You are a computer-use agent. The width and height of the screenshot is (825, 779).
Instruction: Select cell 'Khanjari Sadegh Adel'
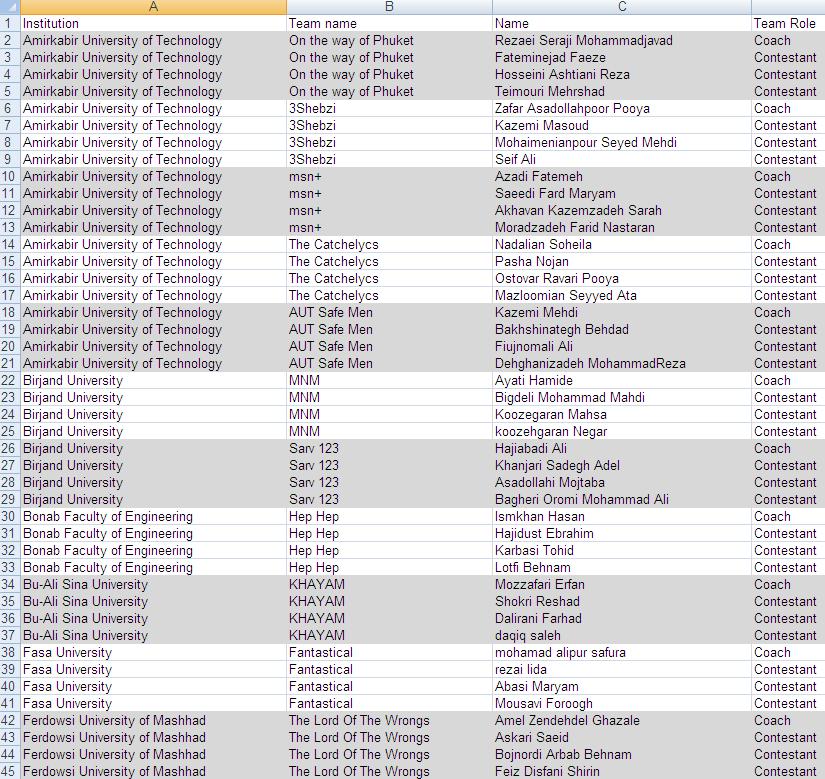point(622,466)
